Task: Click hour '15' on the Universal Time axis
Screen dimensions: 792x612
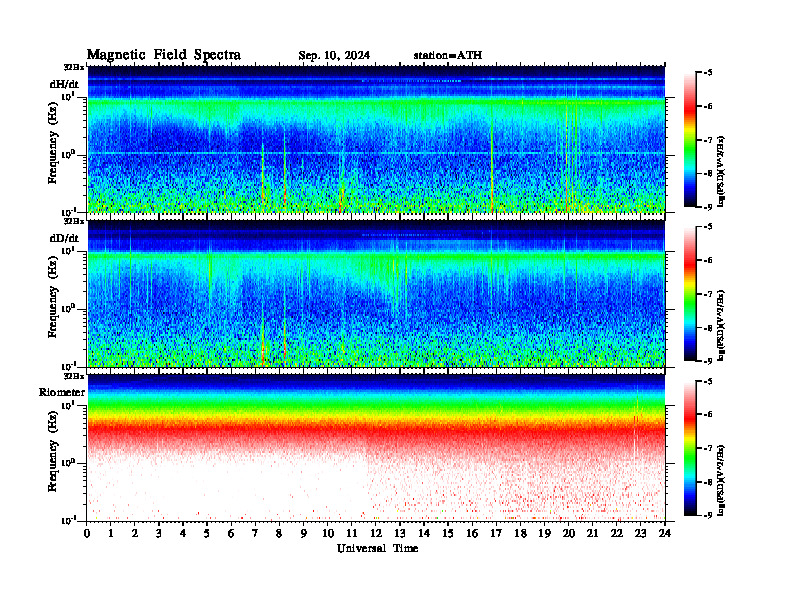Action: [448, 533]
